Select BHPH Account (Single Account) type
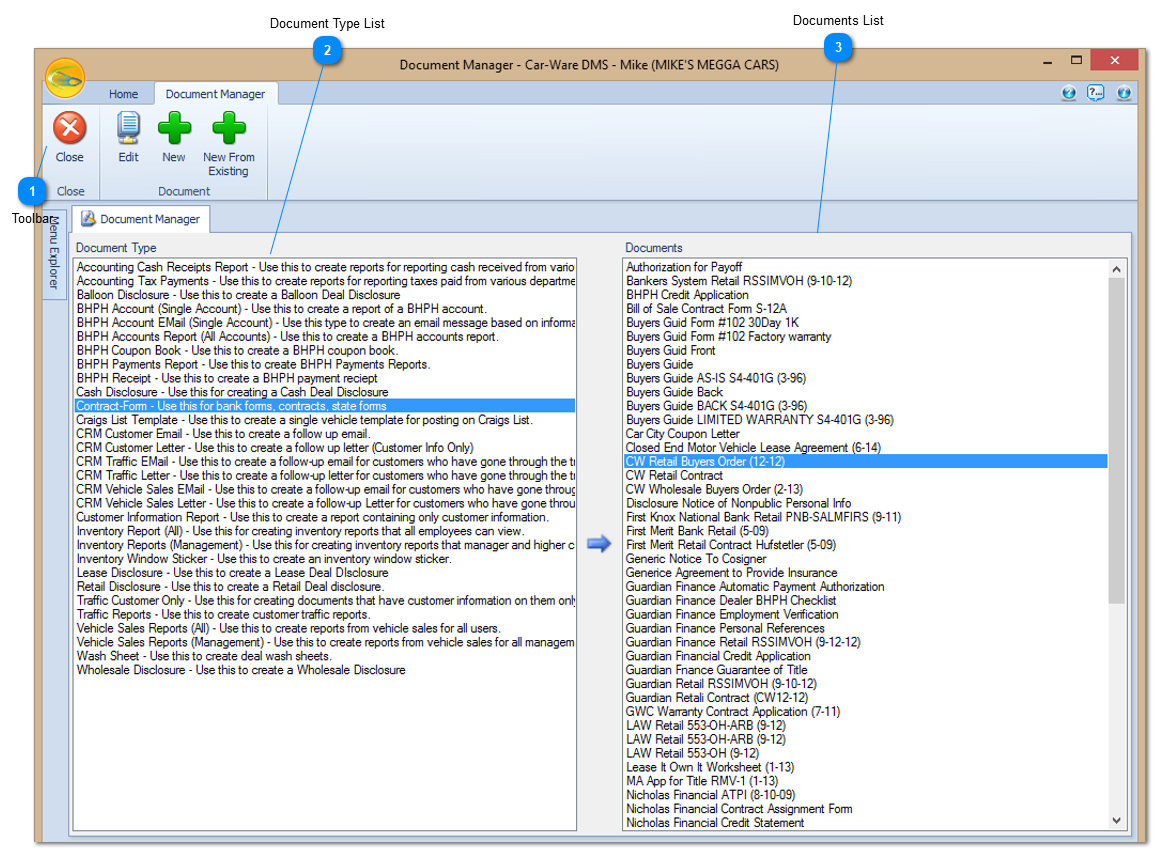This screenshot has width=1155, height=851. [x=325, y=309]
